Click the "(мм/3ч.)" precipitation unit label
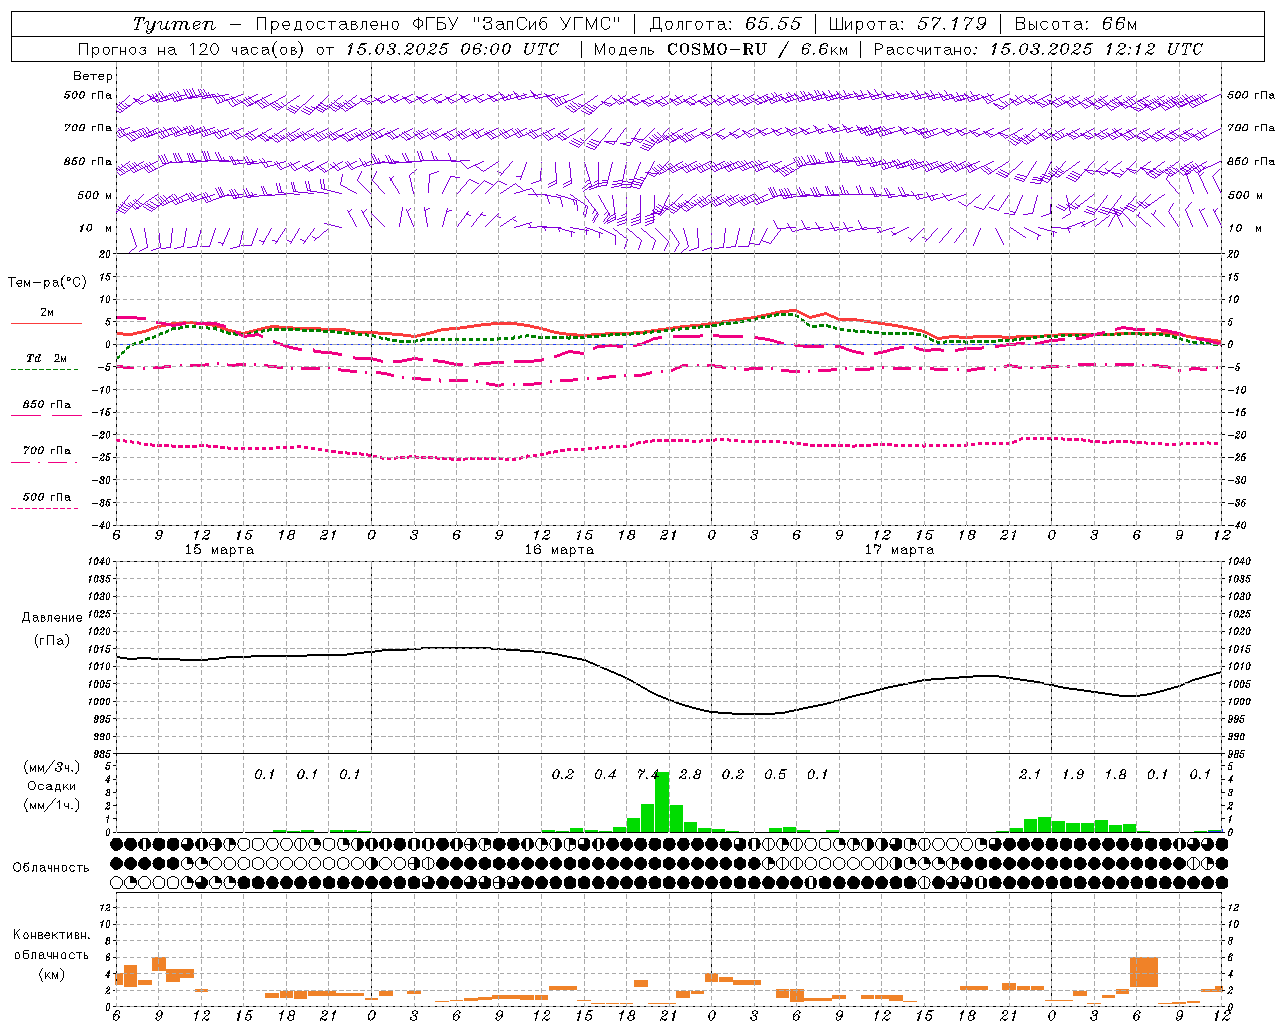Image resolution: width=1280 pixels, height=1024 pixels. [x=52, y=767]
